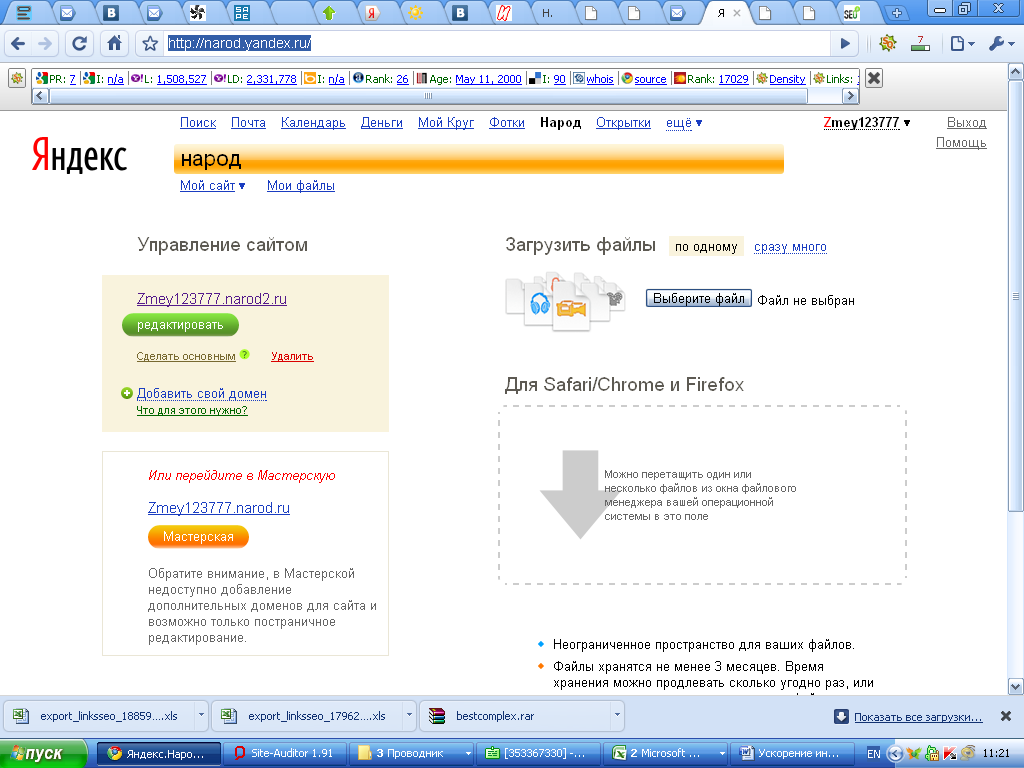Close the SEO toolbar with its X
Viewport: 1024px width, 768px height.
point(874,78)
